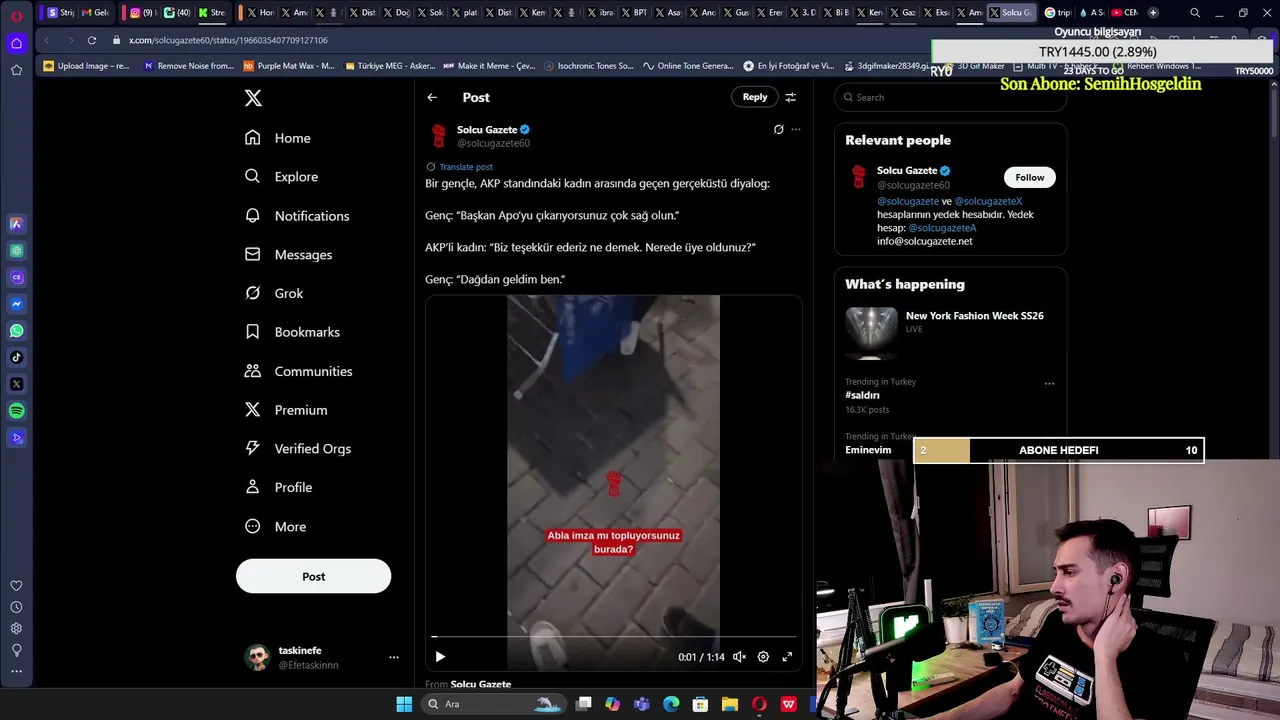Open Opera sidebar heart pinboards icon
The image size is (1280, 720).
coord(16,586)
